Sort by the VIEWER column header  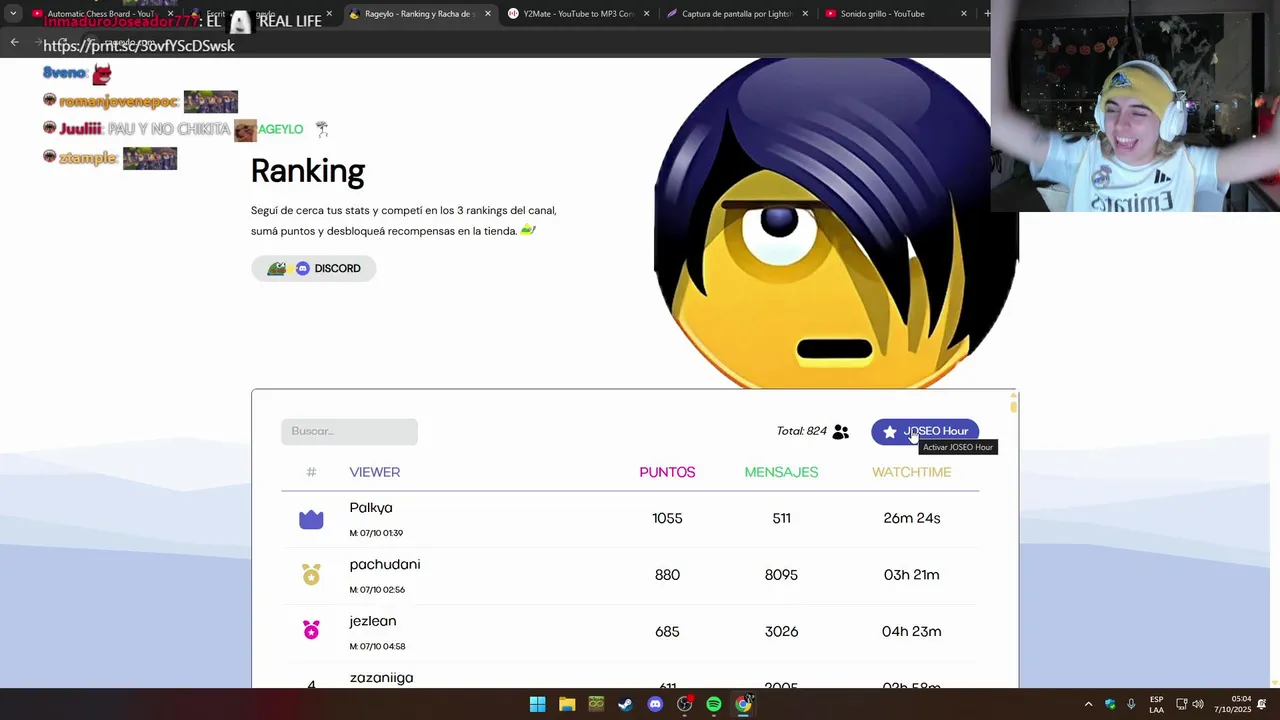[x=375, y=472]
